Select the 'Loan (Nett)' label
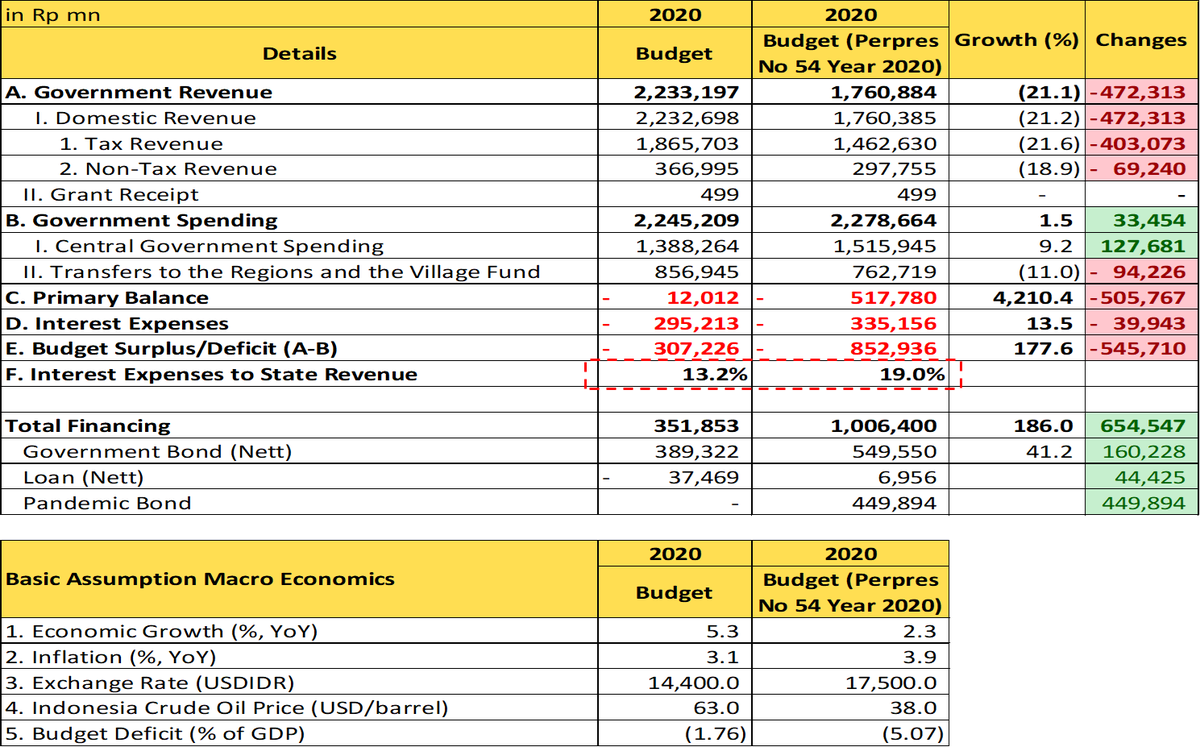 point(83,478)
